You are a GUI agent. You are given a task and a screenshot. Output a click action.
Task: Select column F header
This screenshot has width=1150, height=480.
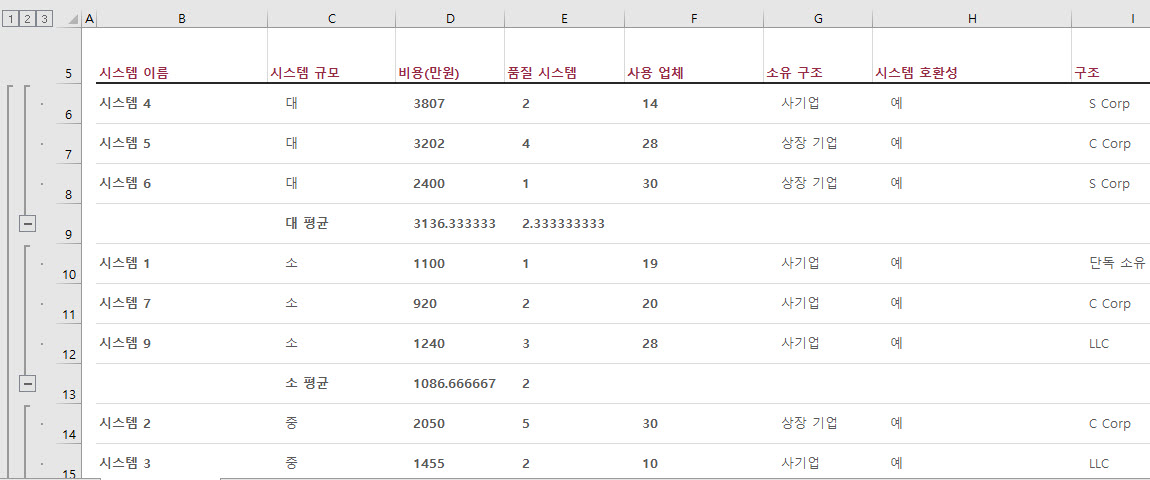pos(694,19)
